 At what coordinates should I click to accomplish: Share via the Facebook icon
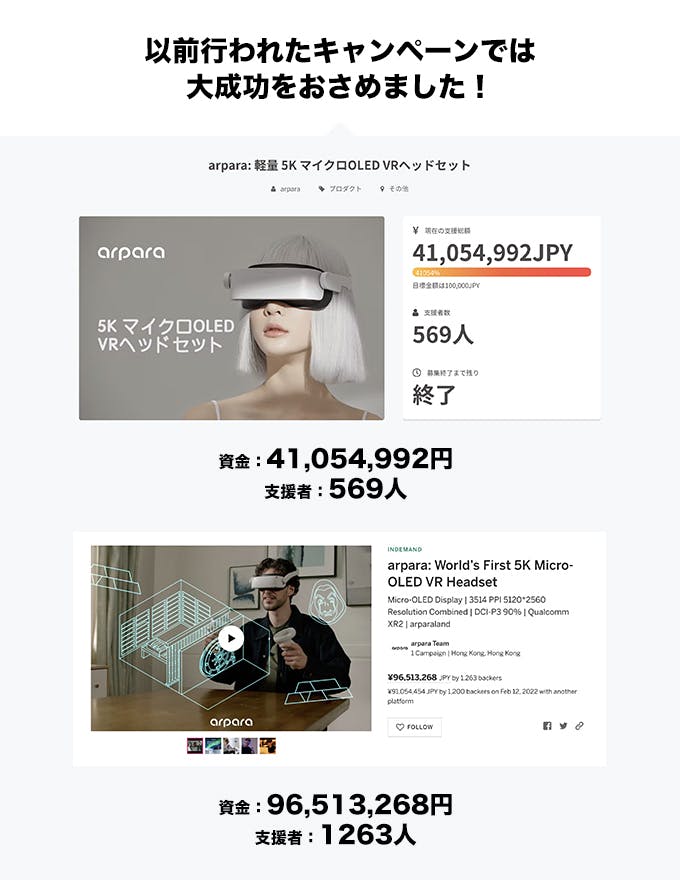(x=547, y=726)
